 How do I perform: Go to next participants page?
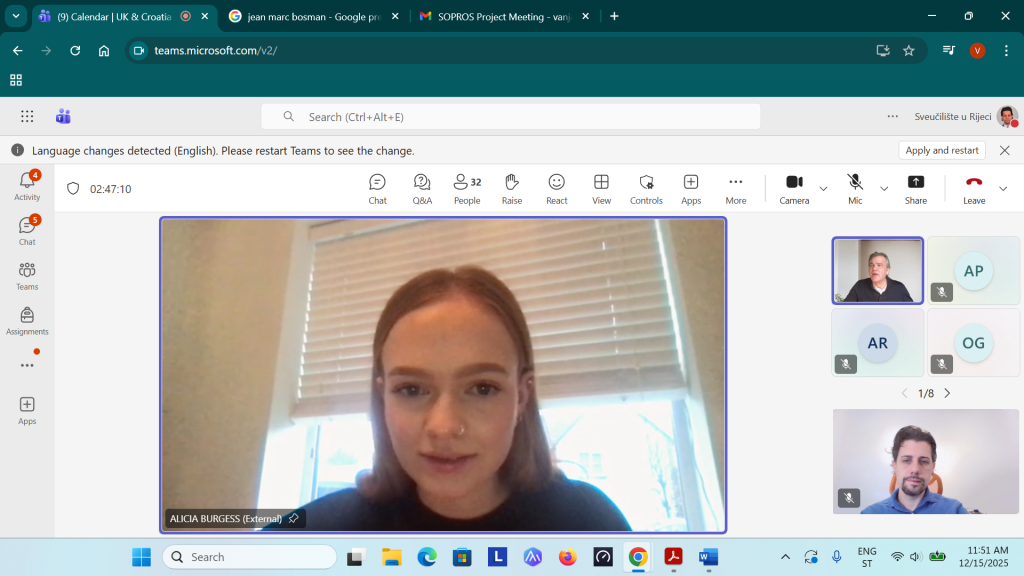tap(947, 393)
